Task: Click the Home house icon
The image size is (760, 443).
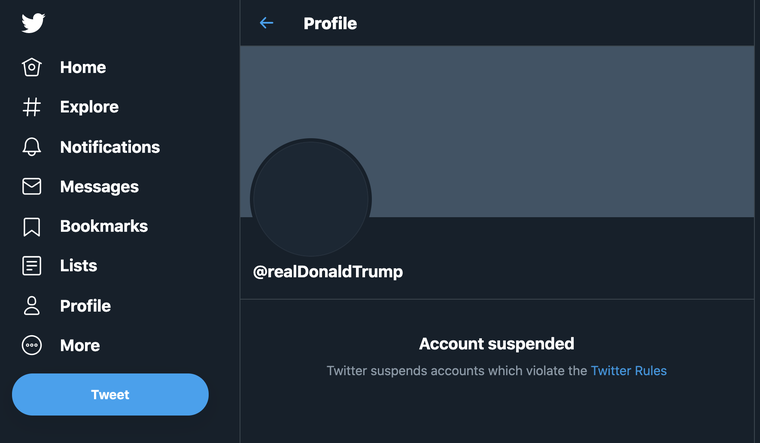Action: click(32, 67)
